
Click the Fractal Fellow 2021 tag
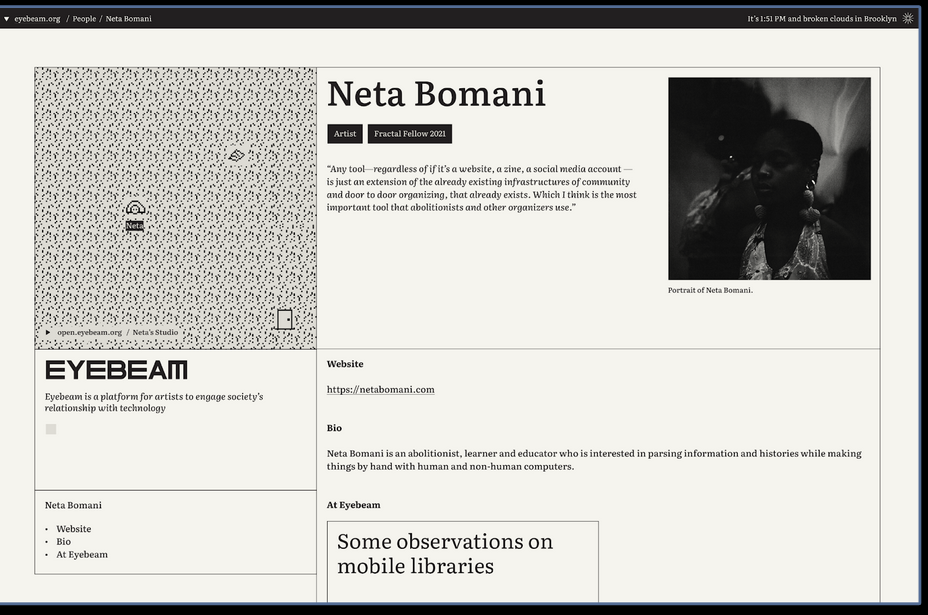pyautogui.click(x=410, y=134)
